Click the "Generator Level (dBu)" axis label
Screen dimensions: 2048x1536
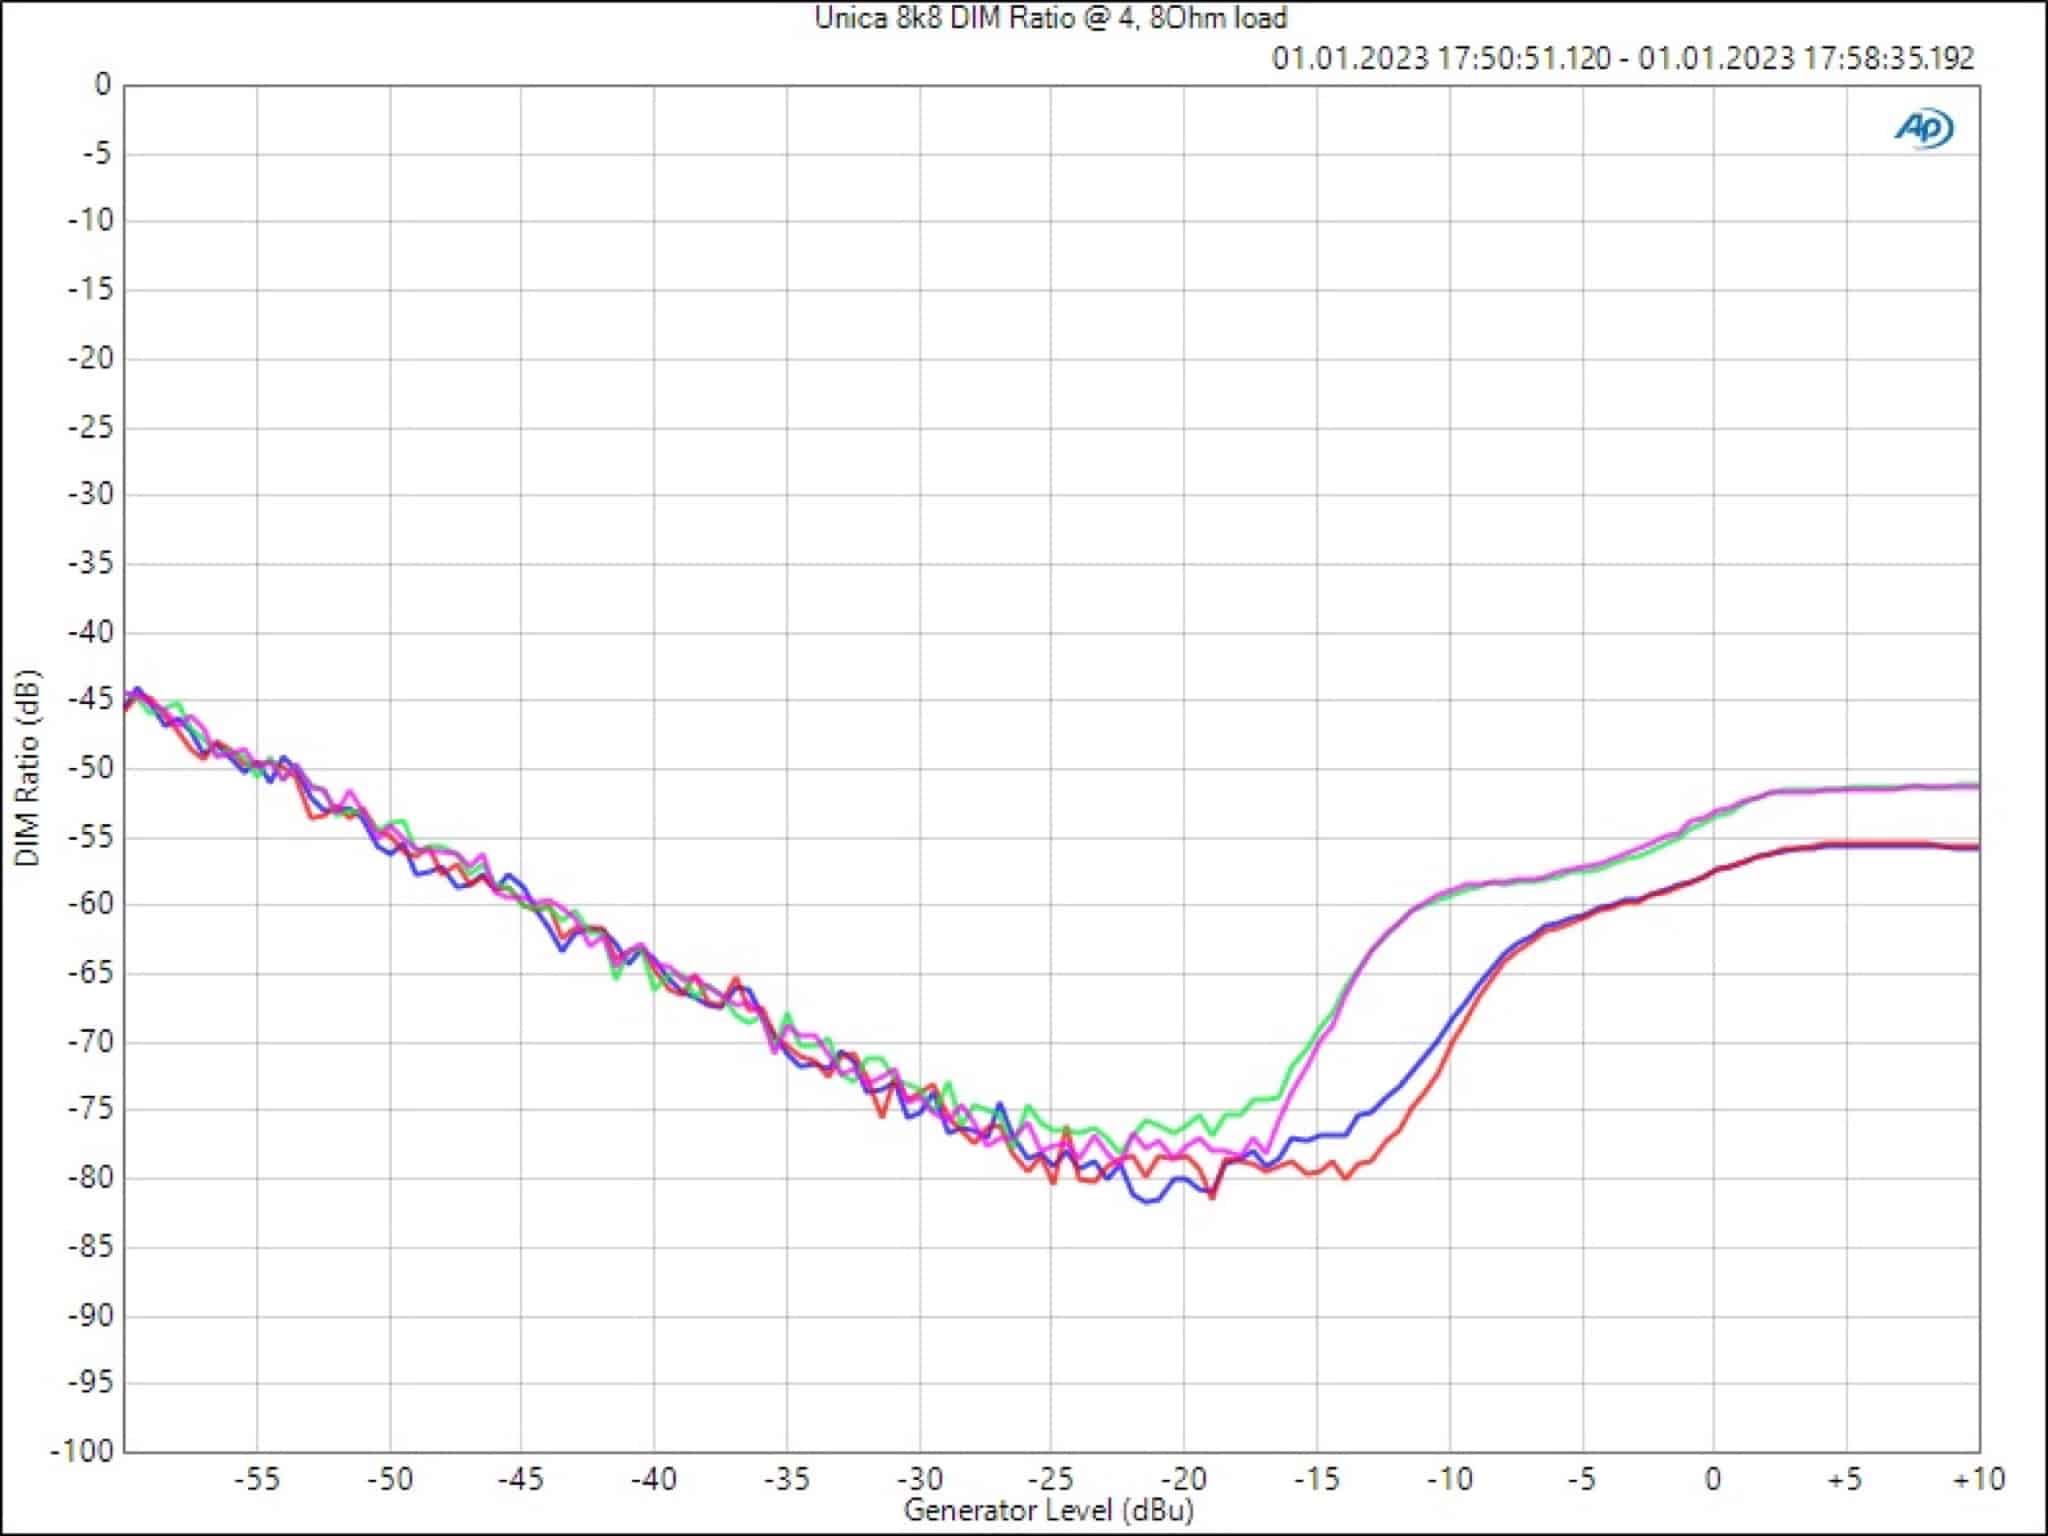[x=1049, y=1509]
